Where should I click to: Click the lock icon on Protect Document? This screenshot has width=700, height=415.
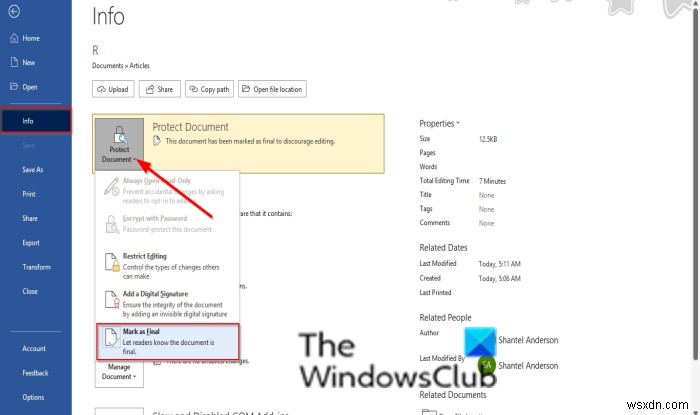tap(120, 134)
